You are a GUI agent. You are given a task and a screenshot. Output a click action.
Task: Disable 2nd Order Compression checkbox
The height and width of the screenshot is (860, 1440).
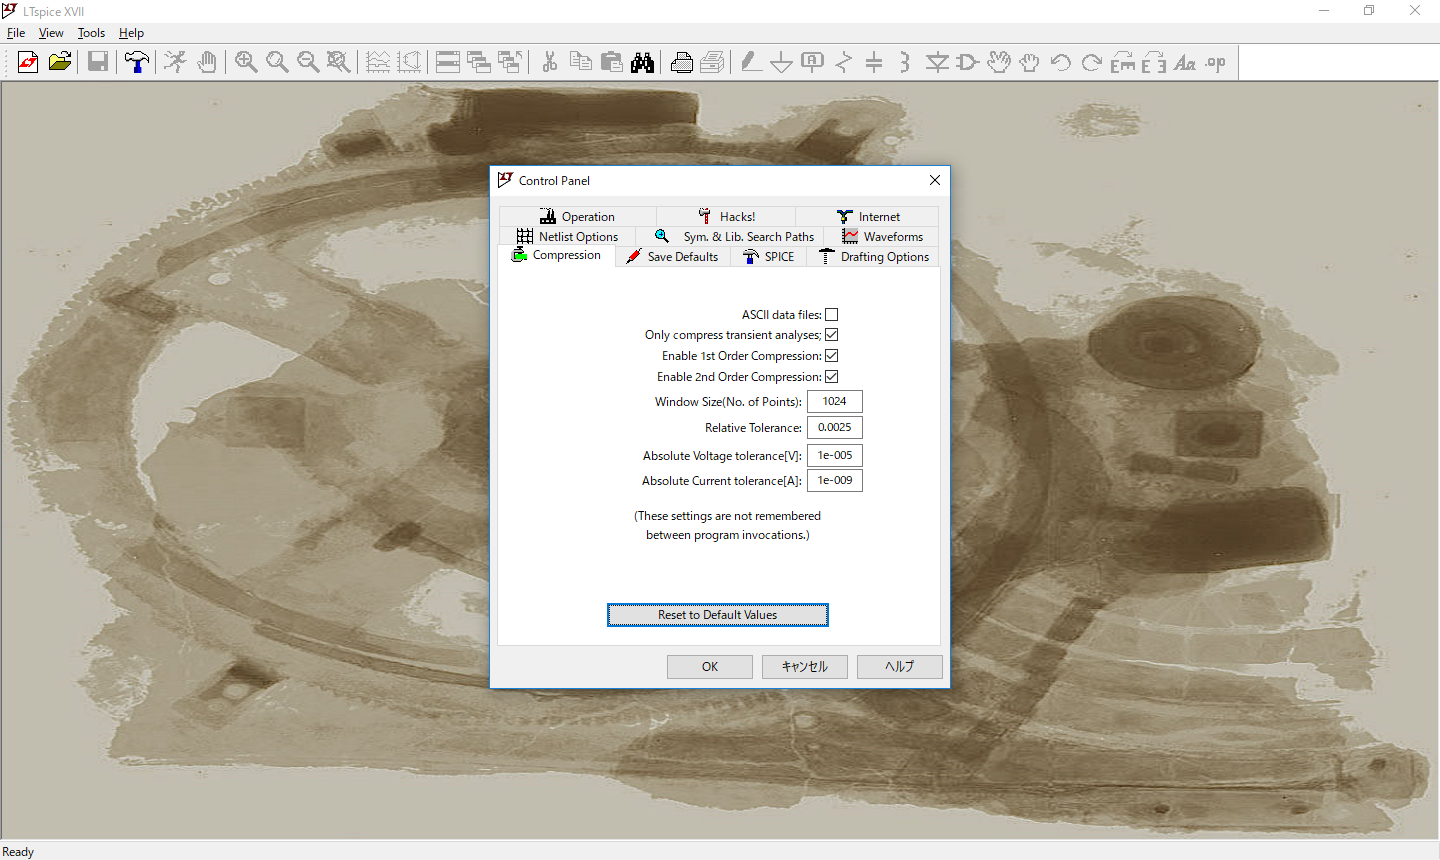pos(831,377)
